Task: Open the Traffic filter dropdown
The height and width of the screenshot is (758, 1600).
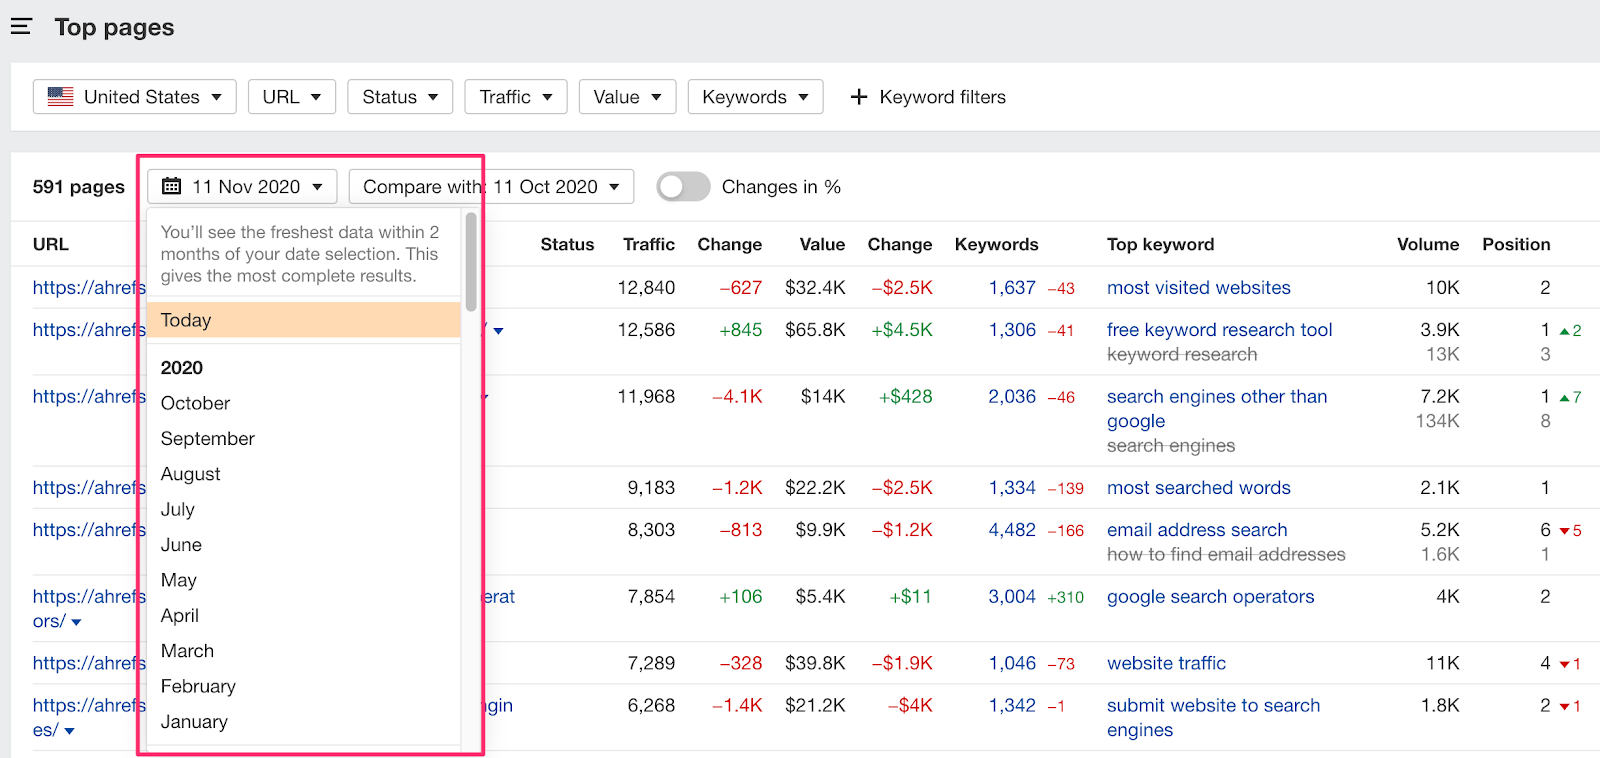Action: click(515, 97)
